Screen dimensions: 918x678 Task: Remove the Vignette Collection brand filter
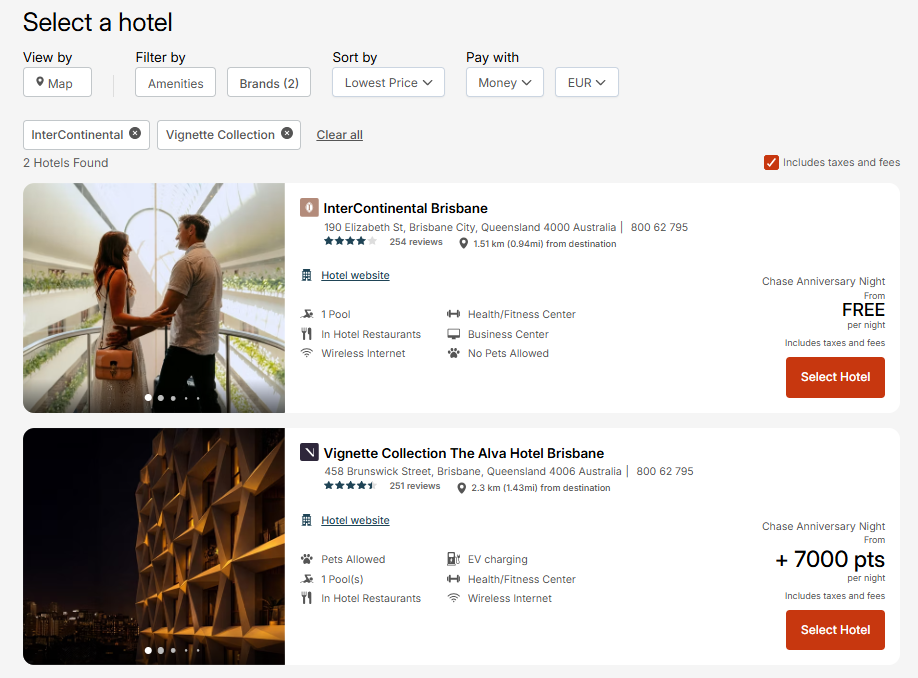pos(287,133)
